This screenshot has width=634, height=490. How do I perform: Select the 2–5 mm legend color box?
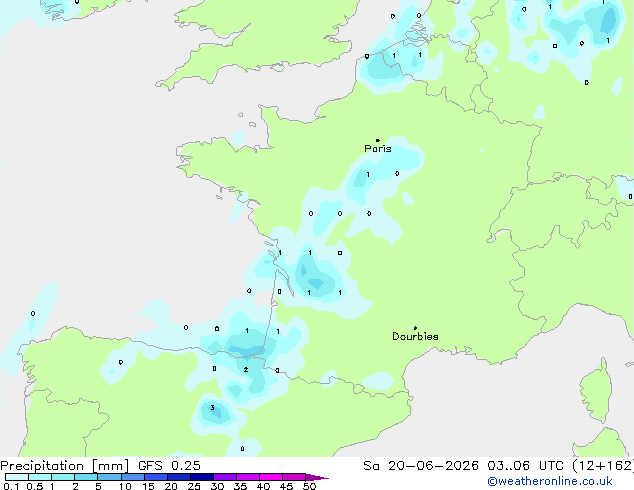pyautogui.click(x=86, y=477)
